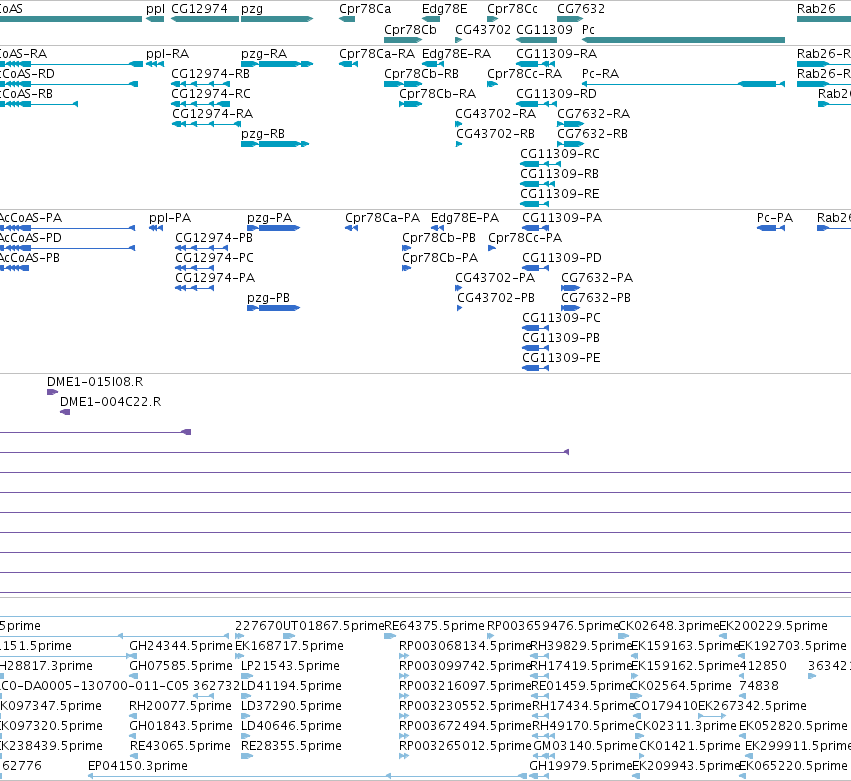Click EST label 412850
Screen dimensions: 851x781
[x=763, y=666]
